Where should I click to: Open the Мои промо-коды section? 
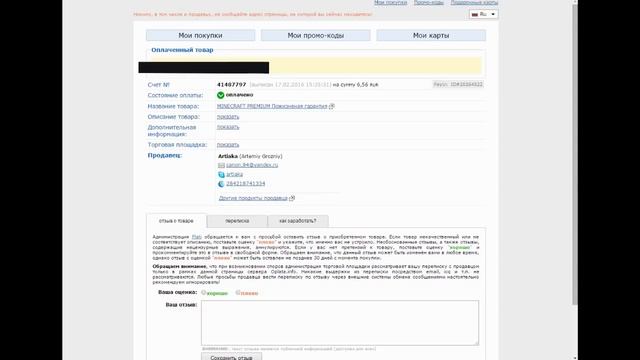[316, 36]
